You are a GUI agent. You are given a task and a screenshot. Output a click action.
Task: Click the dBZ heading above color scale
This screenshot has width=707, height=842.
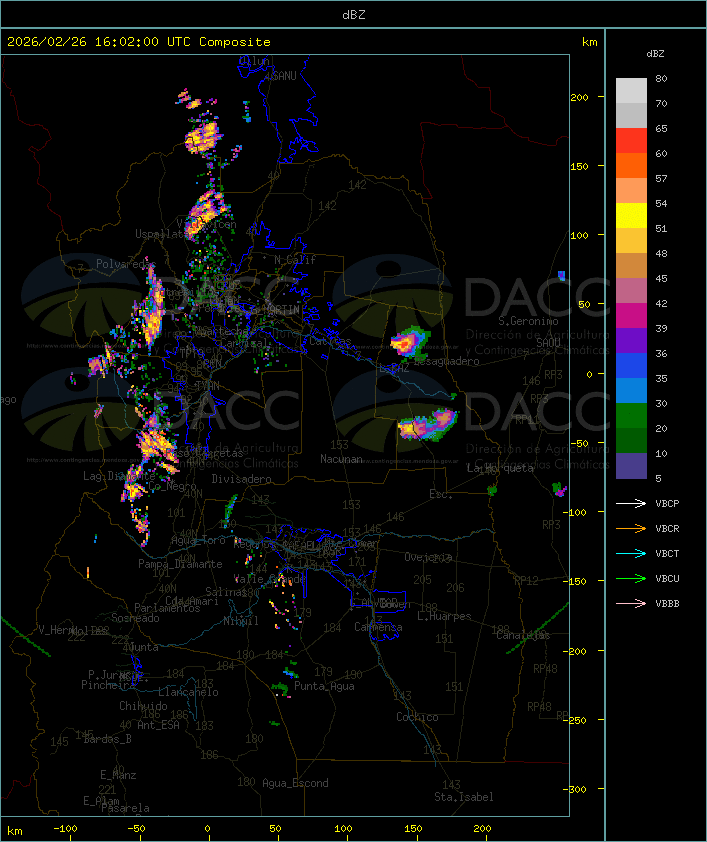tap(655, 53)
